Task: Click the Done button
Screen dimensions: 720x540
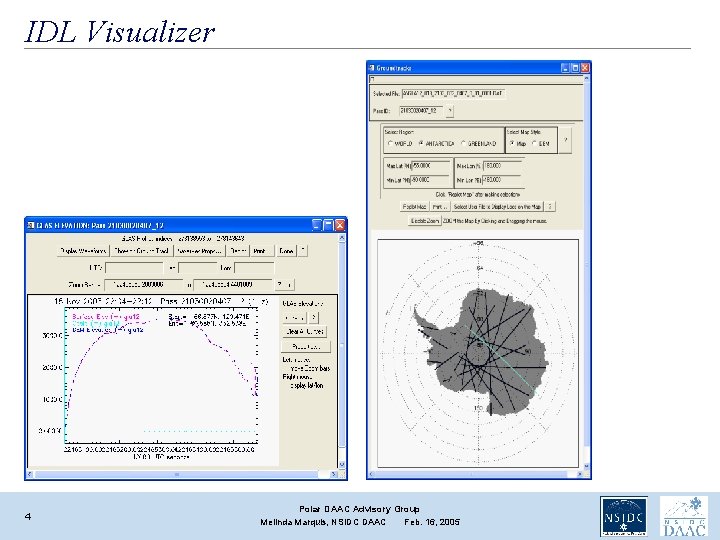Action: (x=286, y=251)
